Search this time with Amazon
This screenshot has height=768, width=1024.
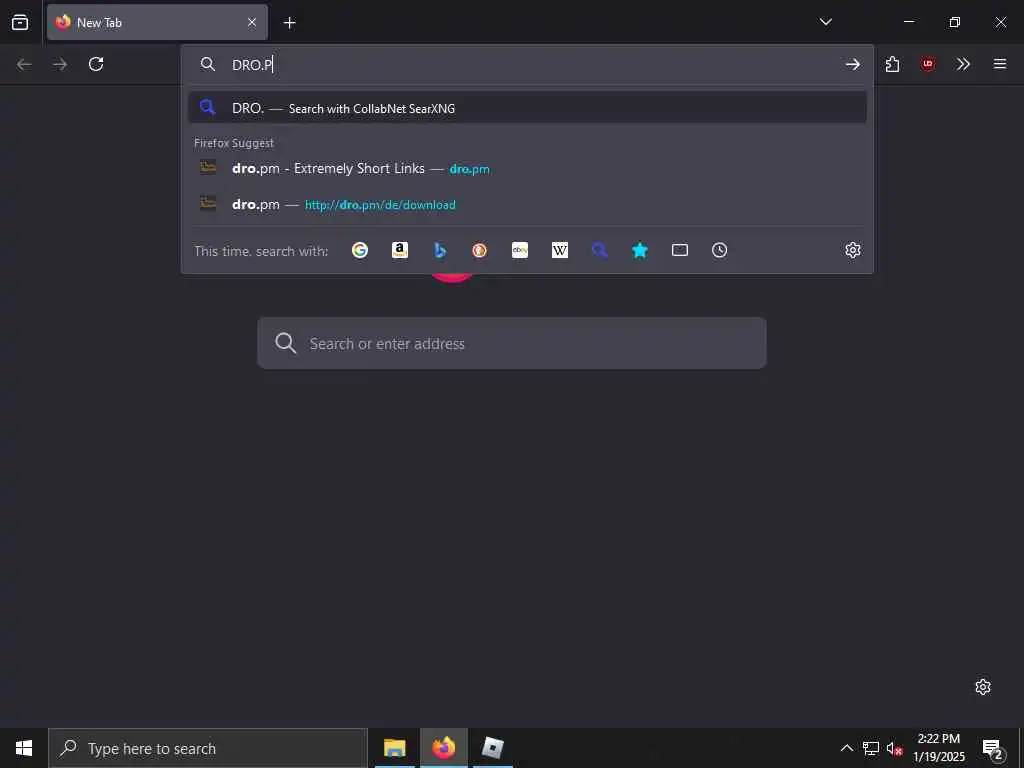[x=400, y=250]
